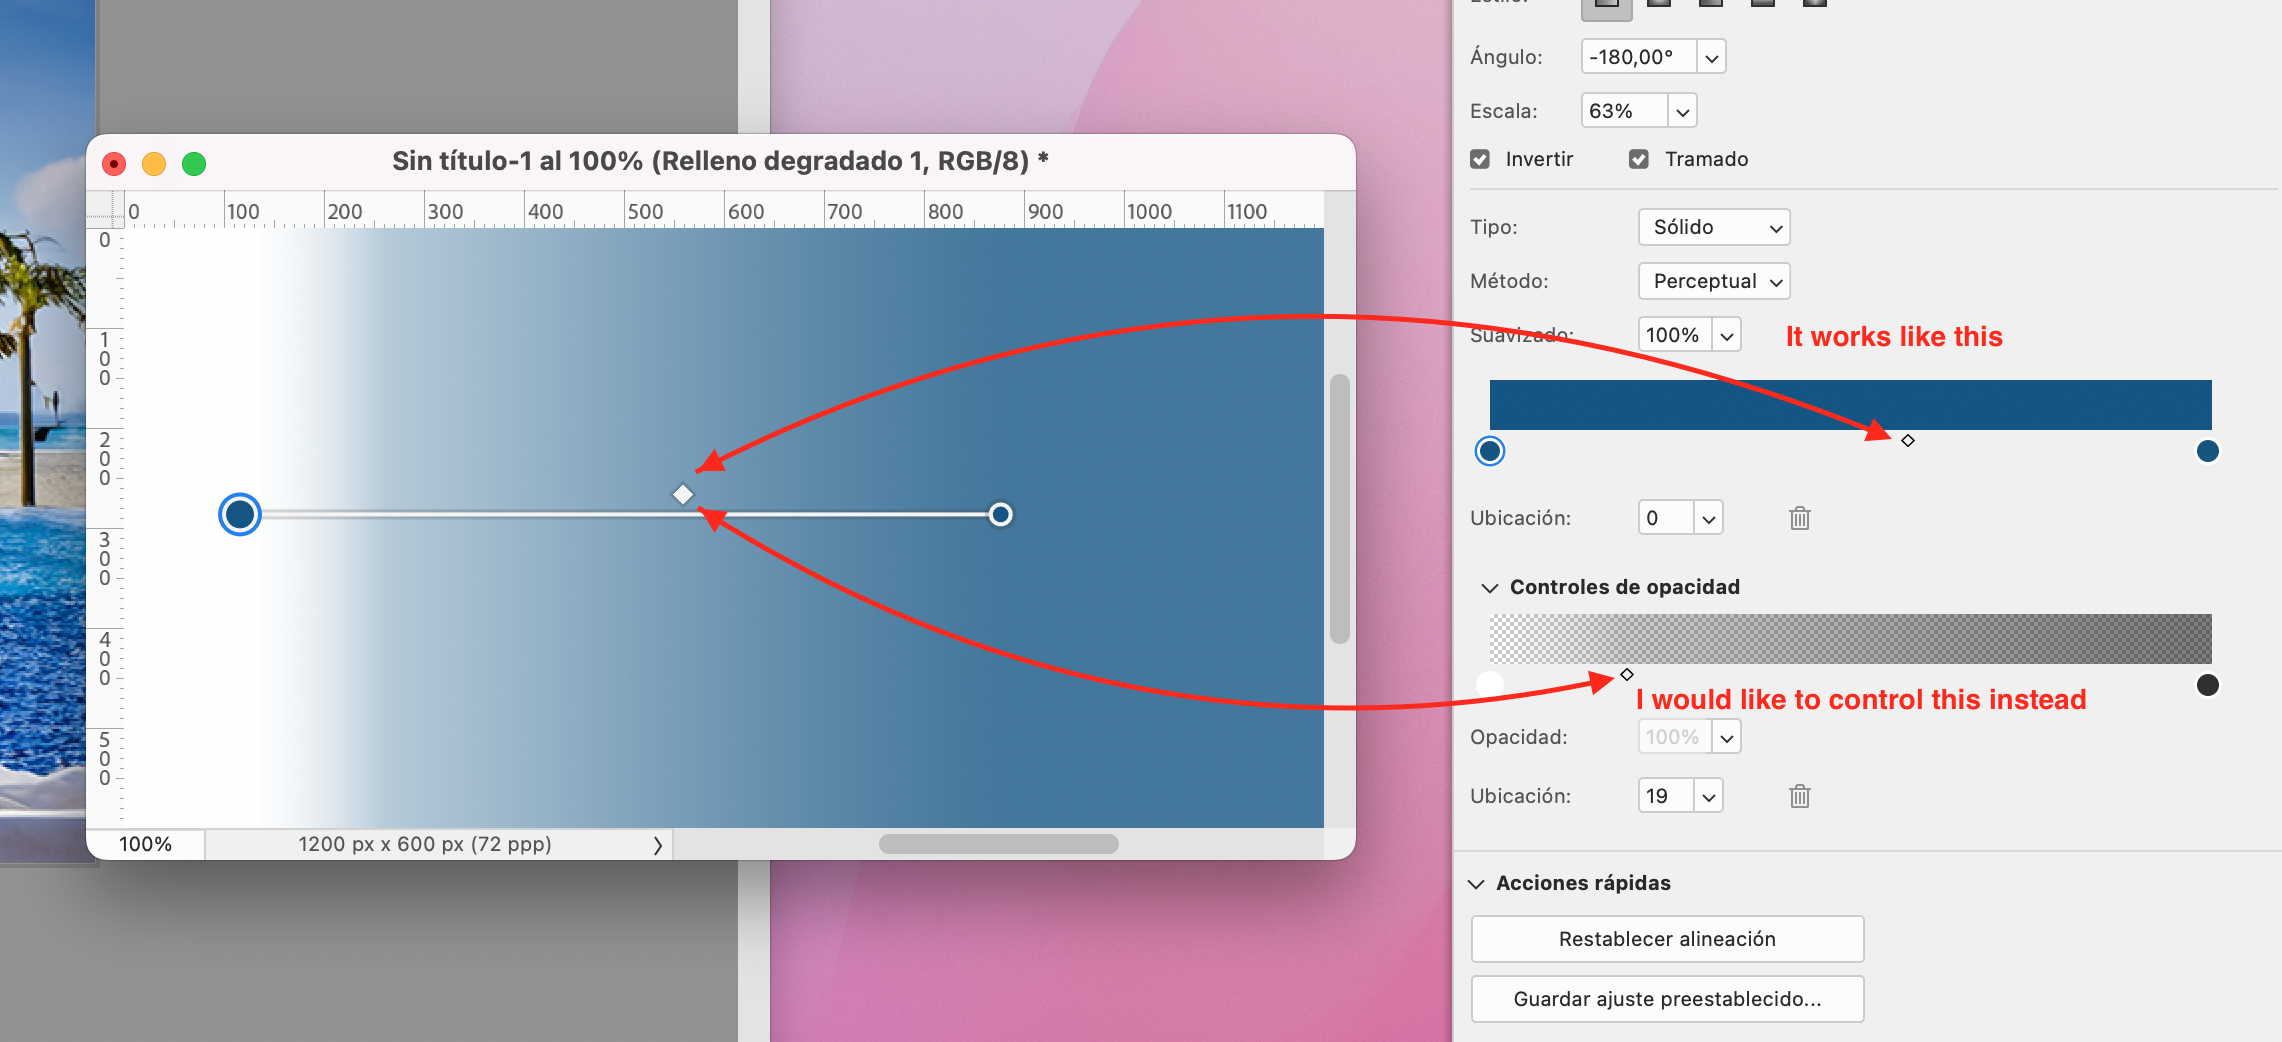Click the Guardar ajuste preestablecido button
This screenshot has width=2282, height=1042.
coord(1666,998)
